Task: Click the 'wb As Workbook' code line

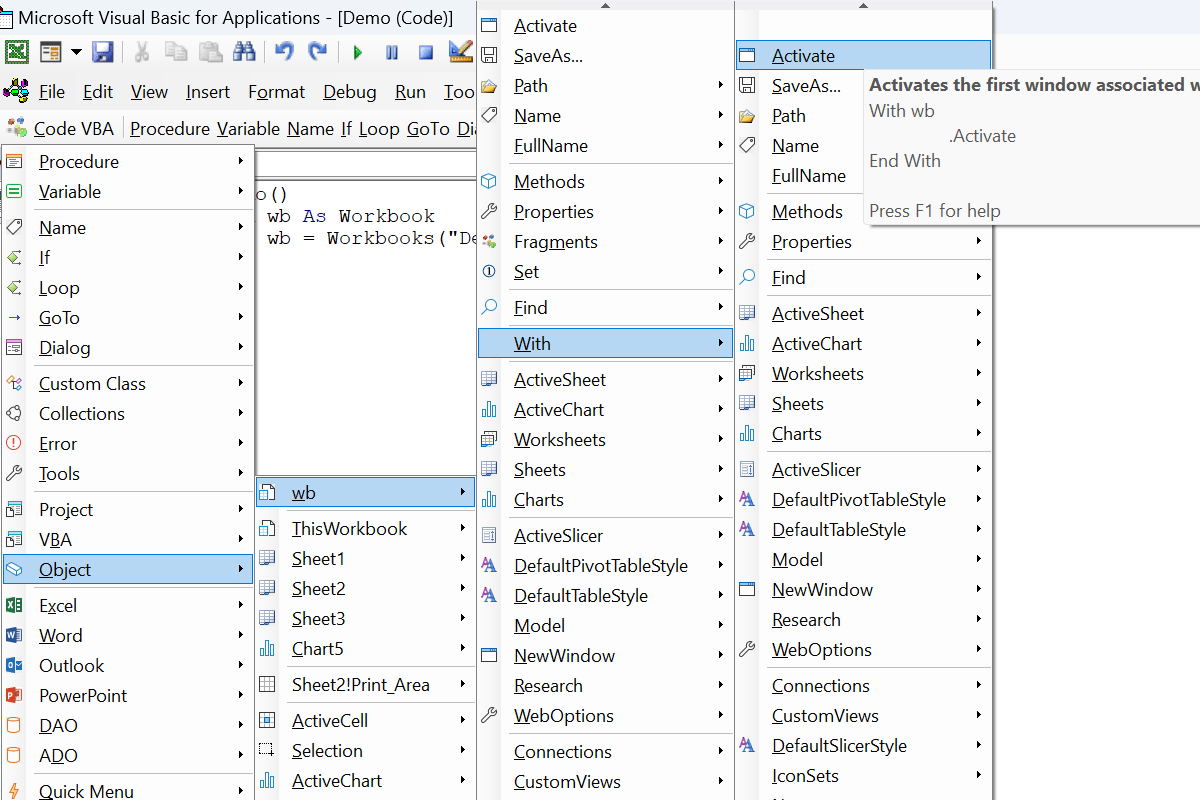Action: (351, 216)
